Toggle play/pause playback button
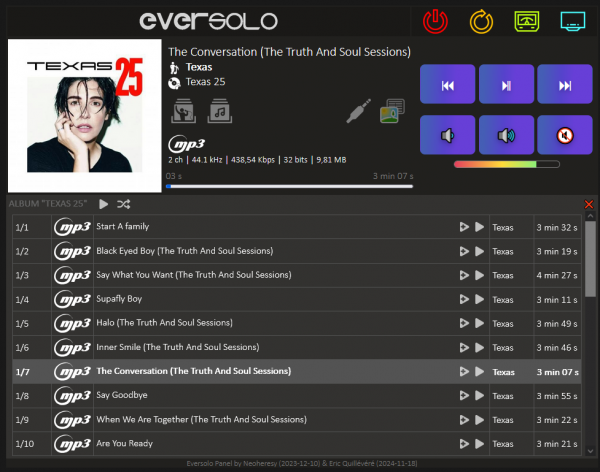This screenshot has width=600, height=472. click(506, 84)
